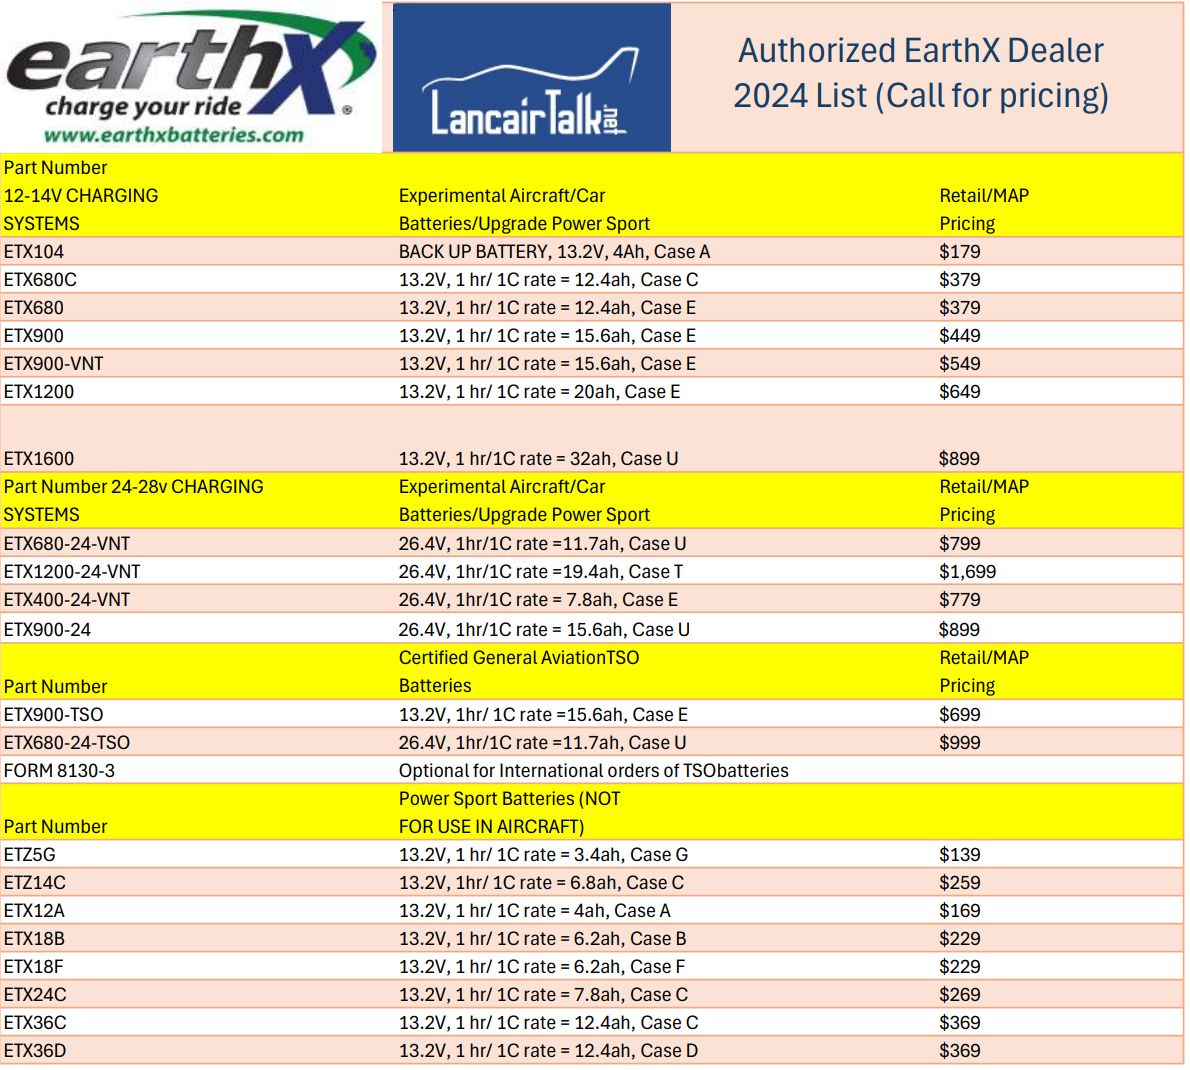Select the ETX36D part number cell
The width and height of the screenshot is (1190, 1070).
coord(35,1051)
